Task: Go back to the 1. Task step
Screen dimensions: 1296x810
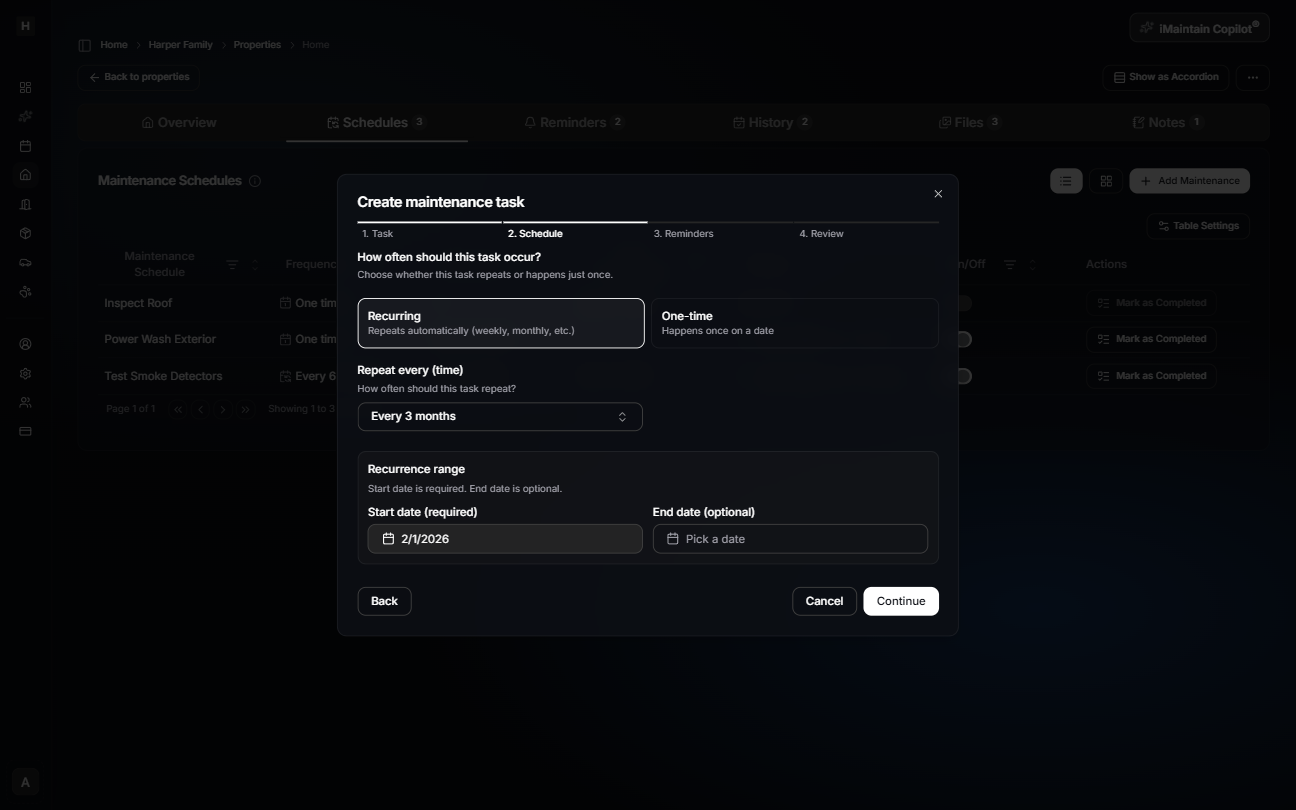Action: [x=376, y=233]
